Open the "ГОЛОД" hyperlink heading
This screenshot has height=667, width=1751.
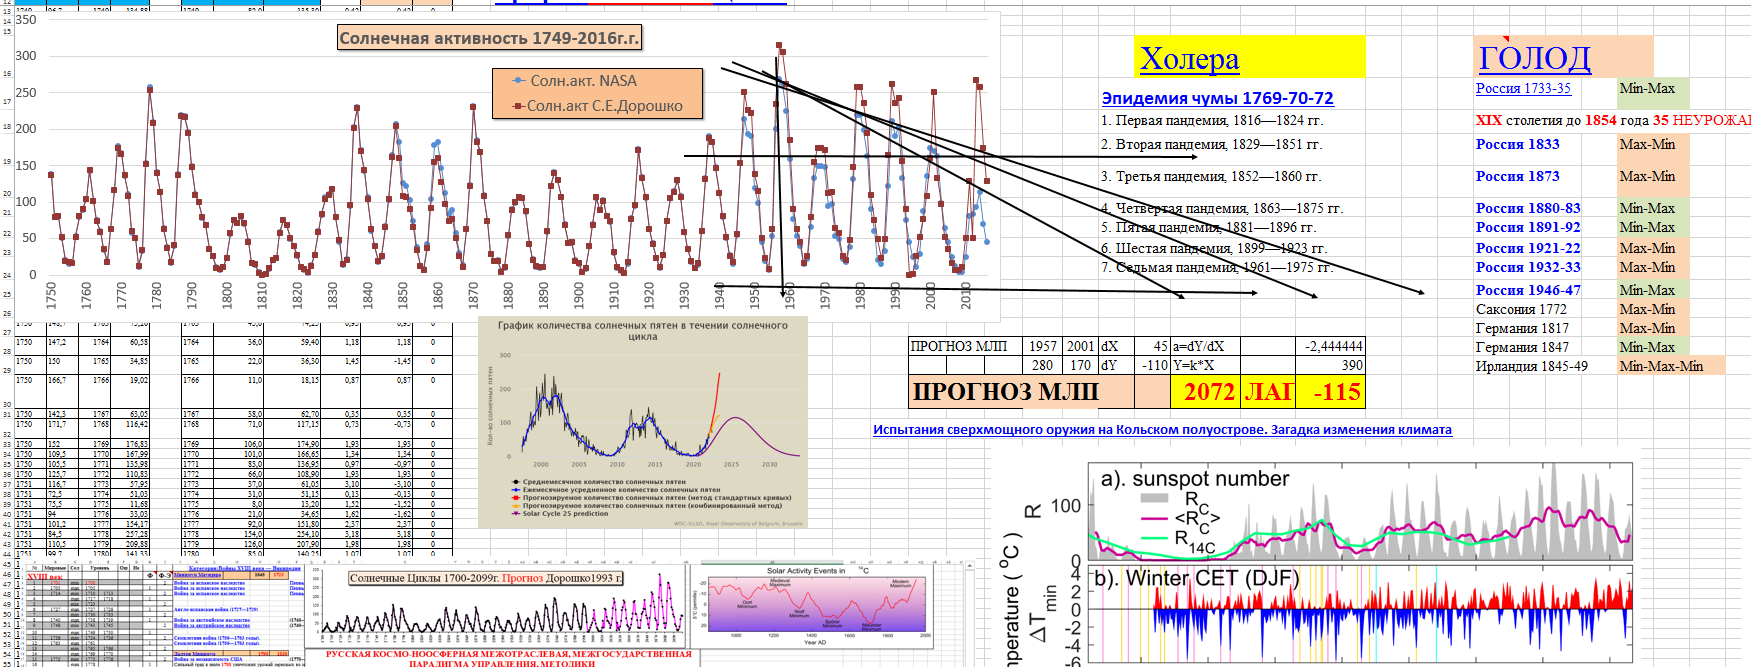pyautogui.click(x=1534, y=58)
